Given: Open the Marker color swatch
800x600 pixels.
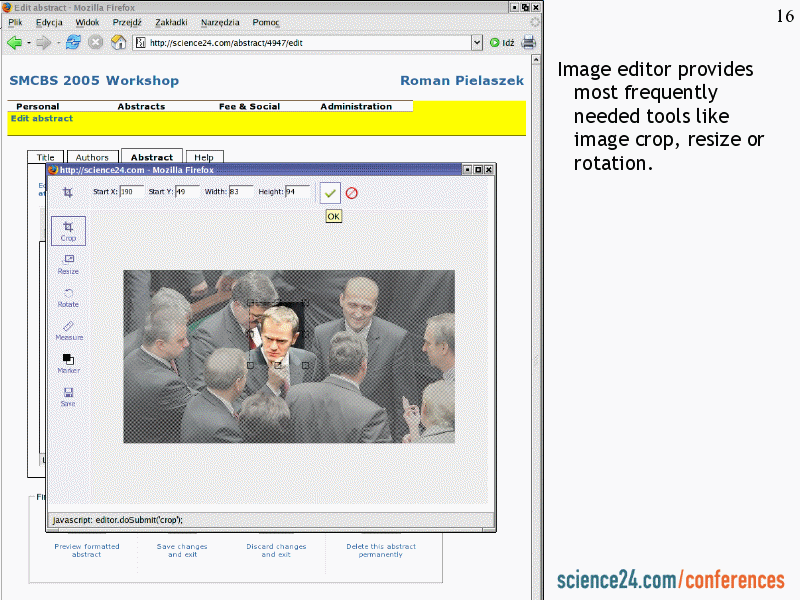Looking at the screenshot, I should pyautogui.click(x=68, y=361).
